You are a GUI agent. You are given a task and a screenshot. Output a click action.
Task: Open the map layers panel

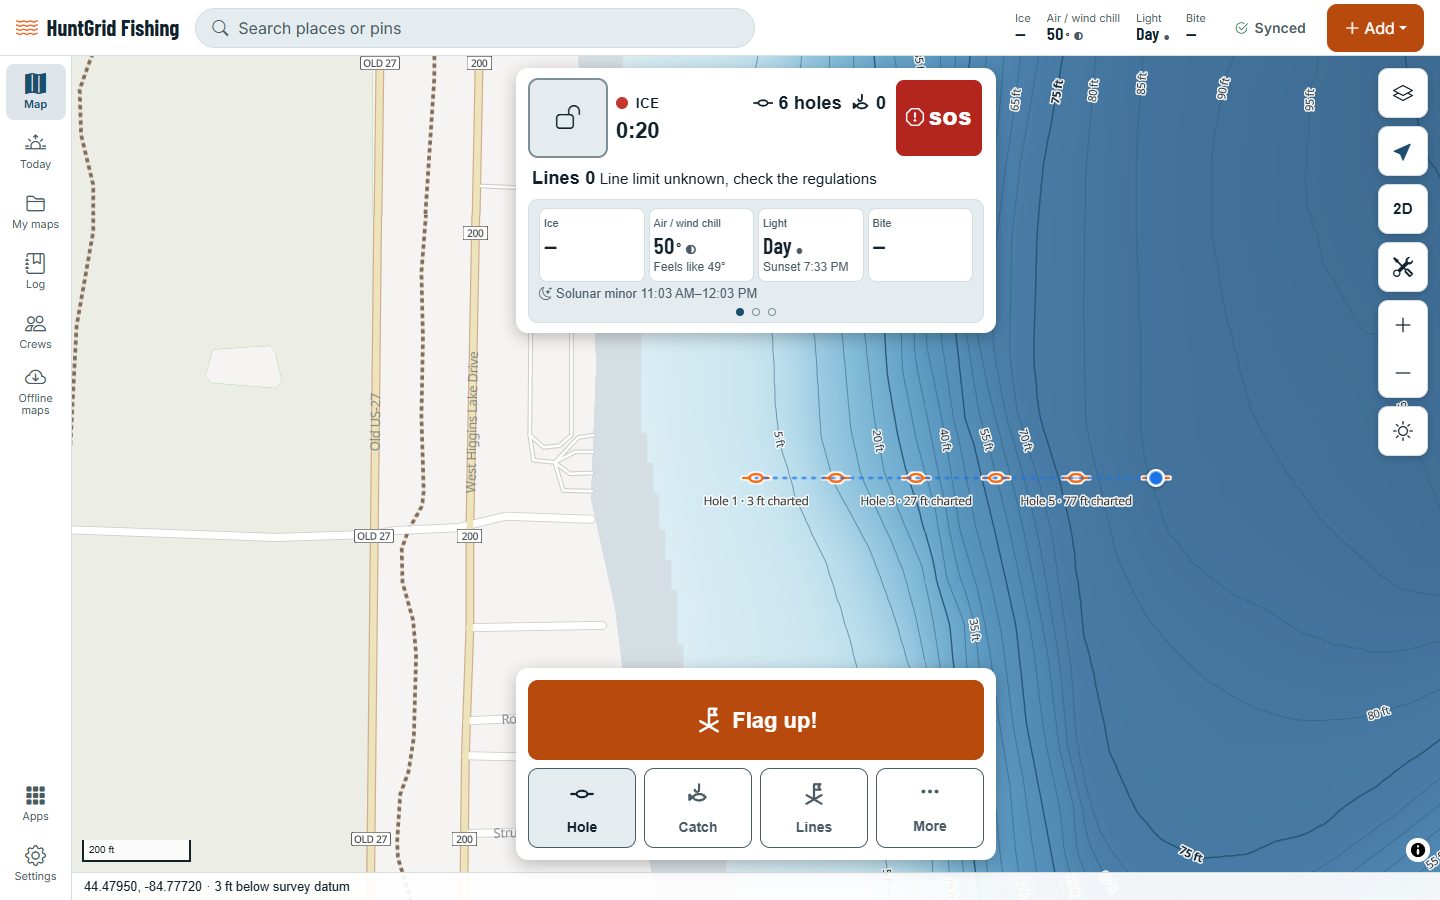click(x=1402, y=93)
